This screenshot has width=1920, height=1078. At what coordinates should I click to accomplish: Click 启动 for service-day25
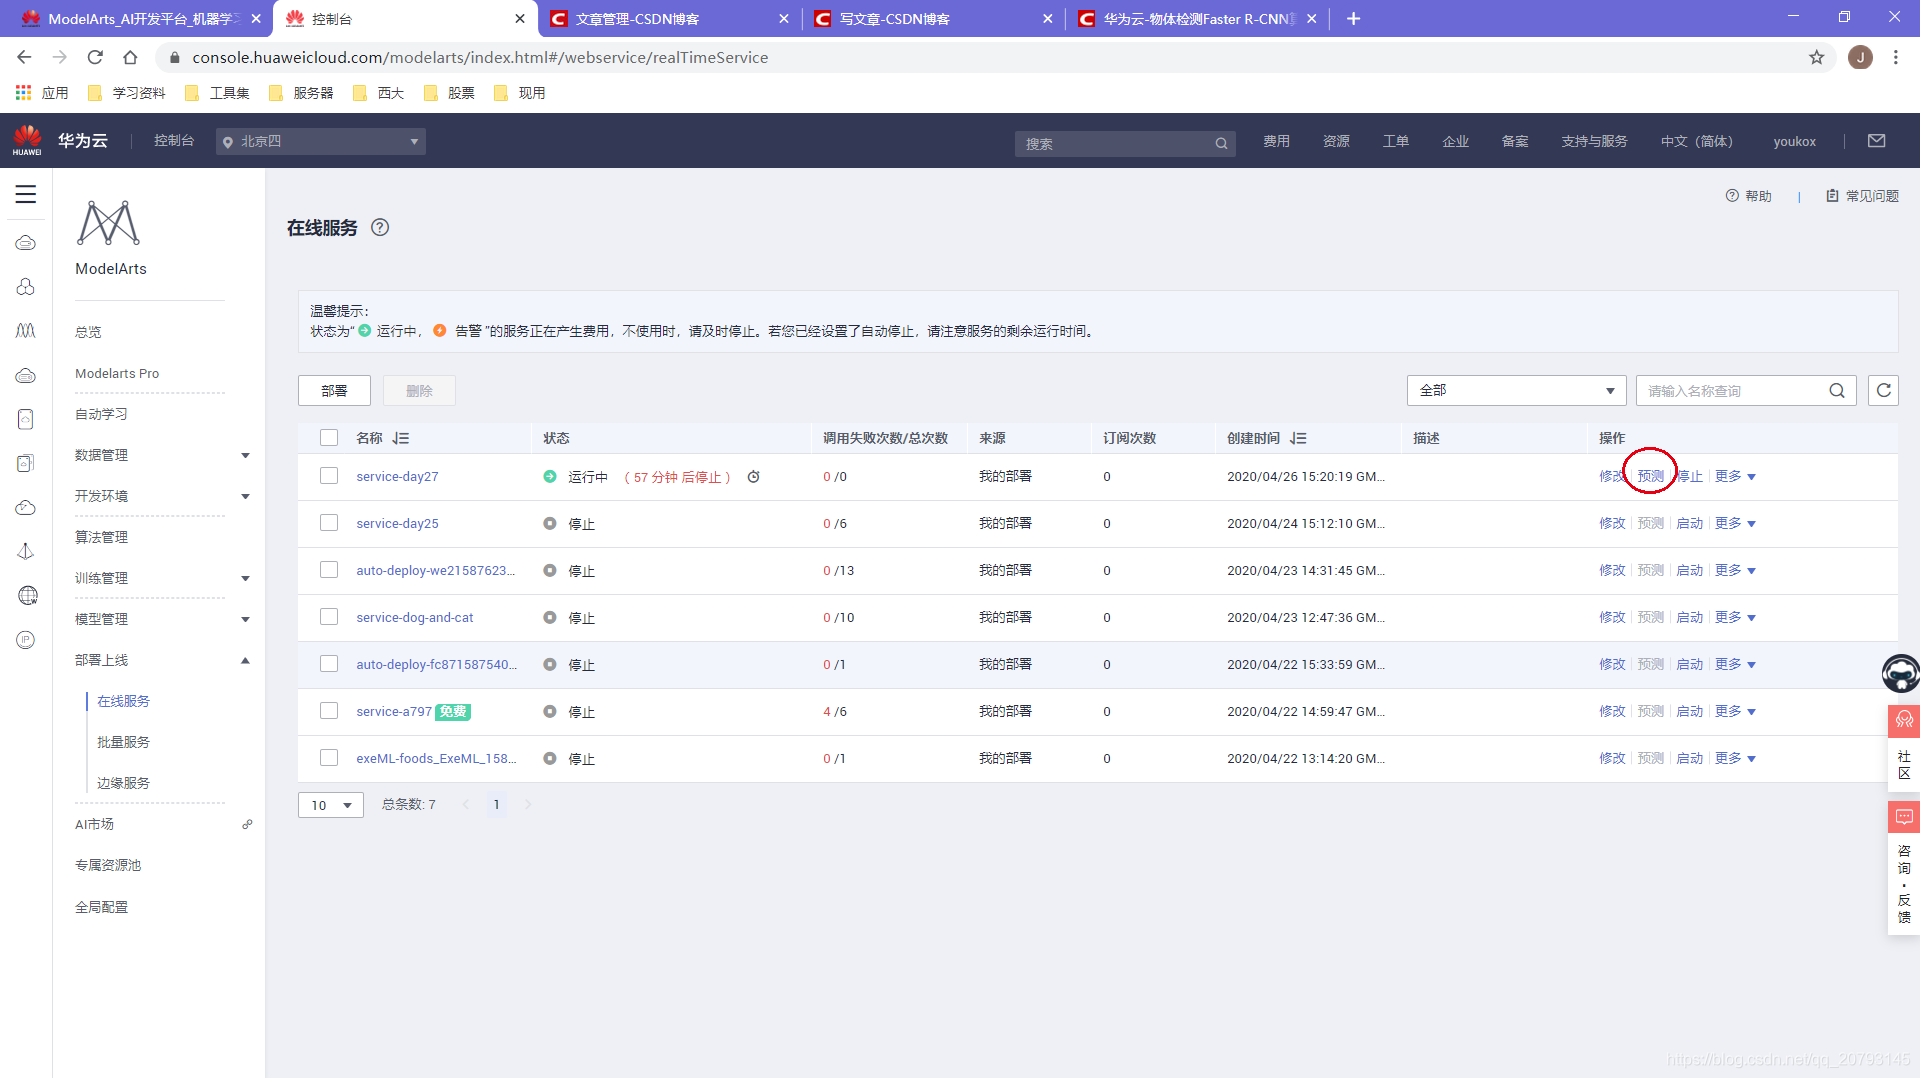click(x=1689, y=523)
